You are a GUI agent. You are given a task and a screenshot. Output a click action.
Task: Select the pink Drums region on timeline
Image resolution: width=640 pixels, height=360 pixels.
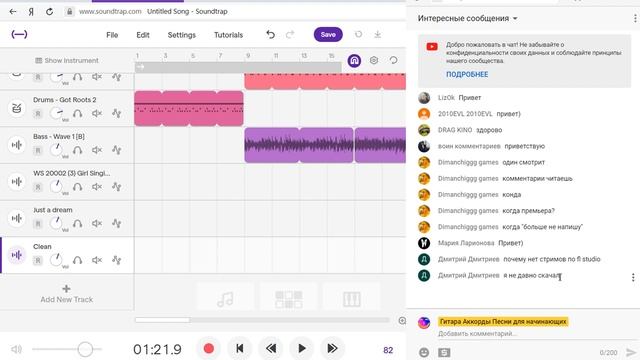[x=189, y=109]
